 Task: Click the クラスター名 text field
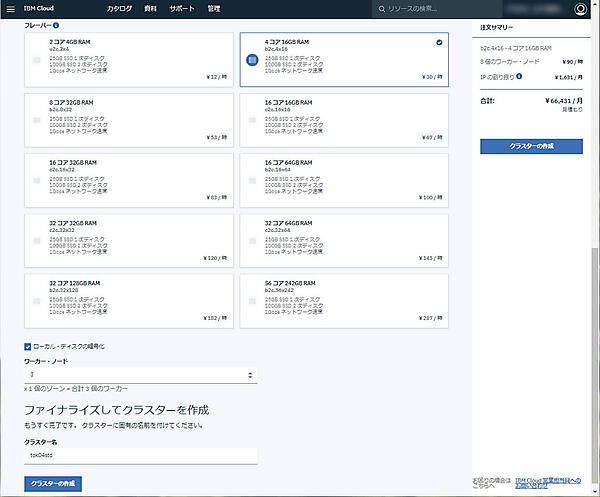point(140,455)
